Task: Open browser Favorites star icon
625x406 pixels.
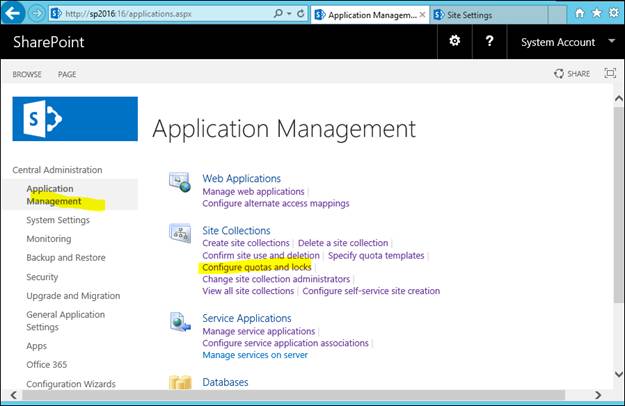Action: click(597, 13)
